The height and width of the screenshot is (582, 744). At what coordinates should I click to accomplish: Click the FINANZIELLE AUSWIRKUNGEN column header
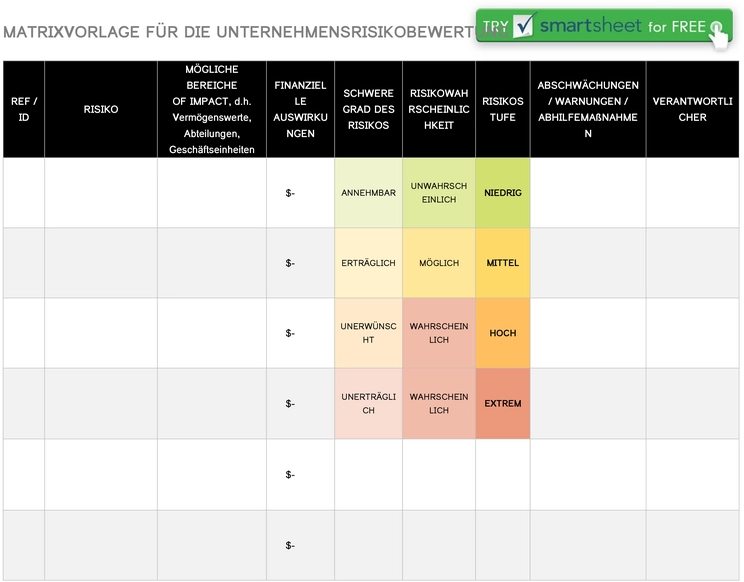300,109
